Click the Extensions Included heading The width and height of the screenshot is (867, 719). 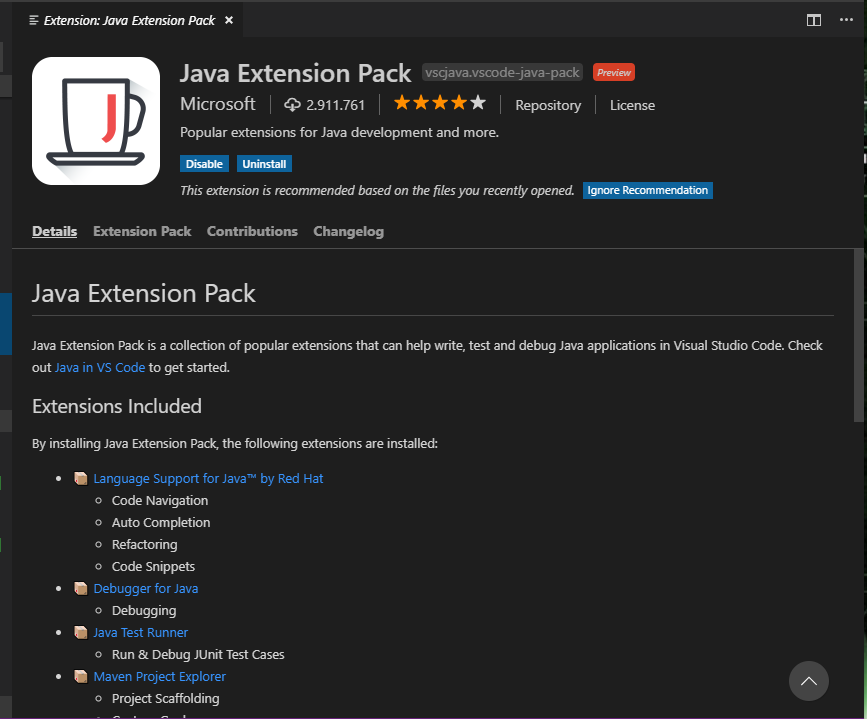tap(117, 407)
